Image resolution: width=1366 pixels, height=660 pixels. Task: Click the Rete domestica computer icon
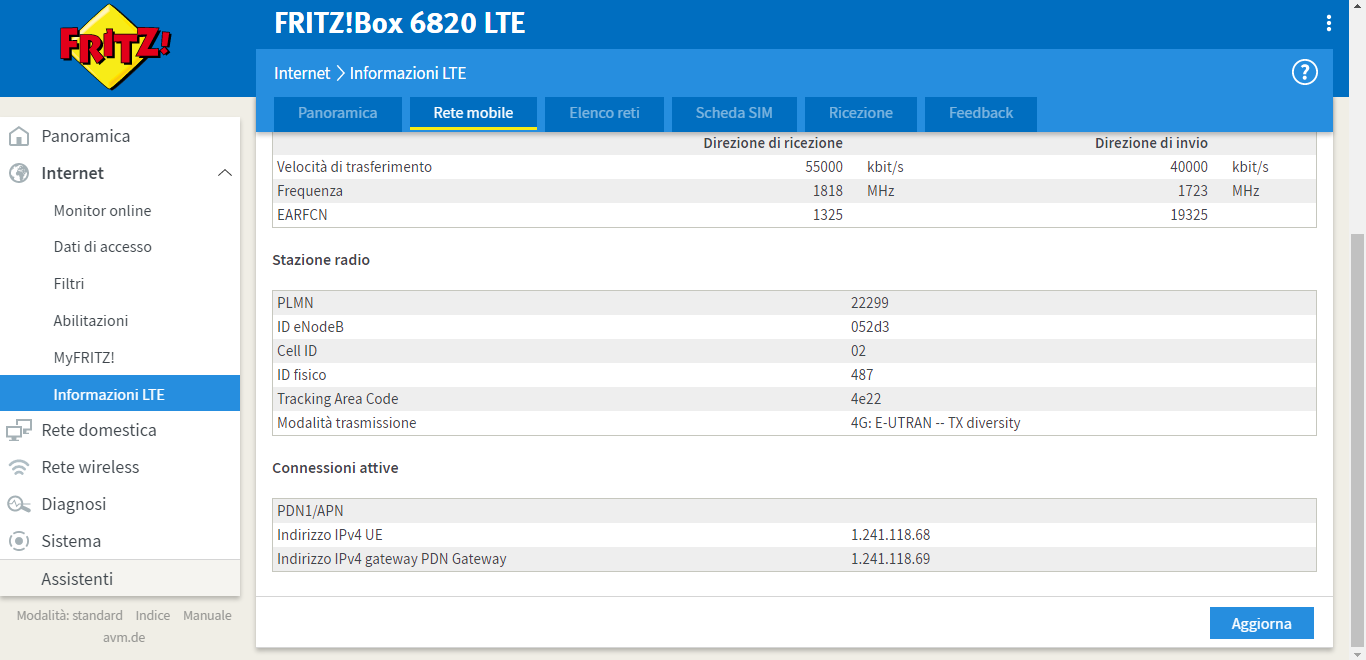(18, 430)
